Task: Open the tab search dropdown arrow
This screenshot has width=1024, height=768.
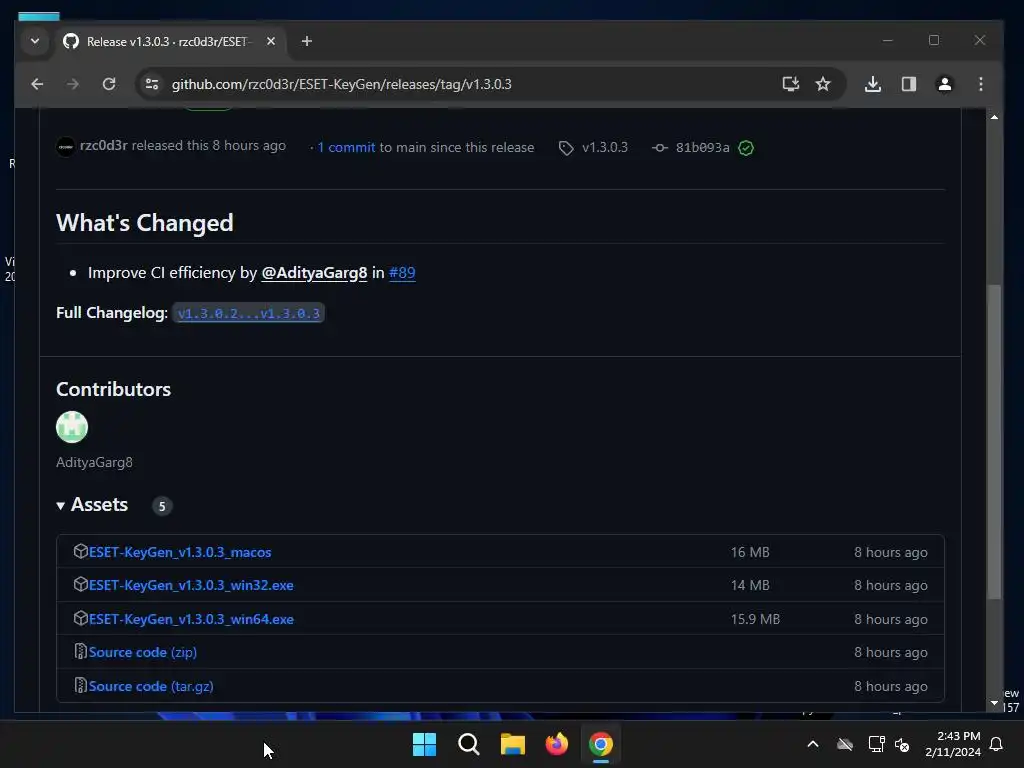Action: [35, 41]
